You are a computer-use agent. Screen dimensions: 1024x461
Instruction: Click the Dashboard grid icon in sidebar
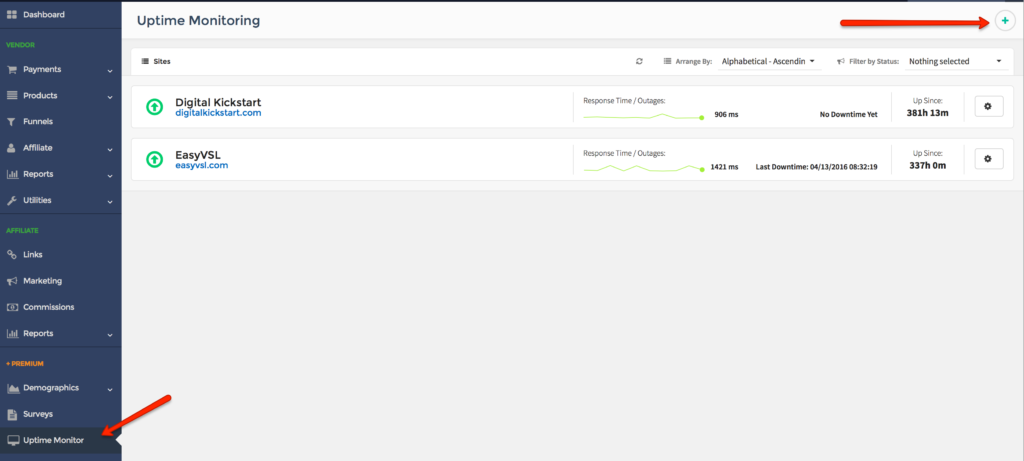tap(12, 14)
